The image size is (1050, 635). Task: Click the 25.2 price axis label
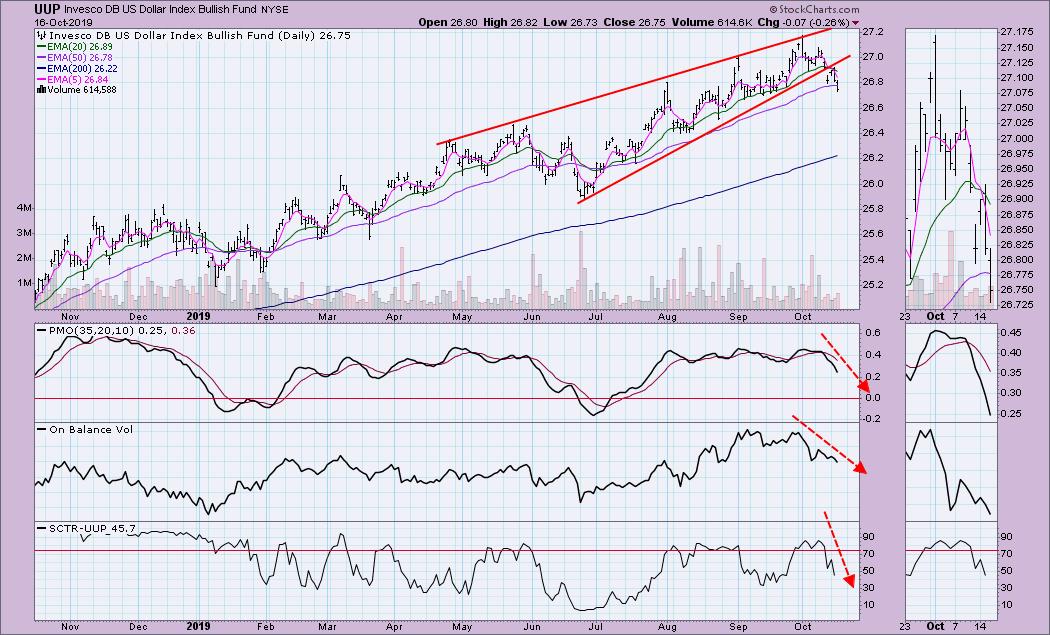(x=872, y=285)
